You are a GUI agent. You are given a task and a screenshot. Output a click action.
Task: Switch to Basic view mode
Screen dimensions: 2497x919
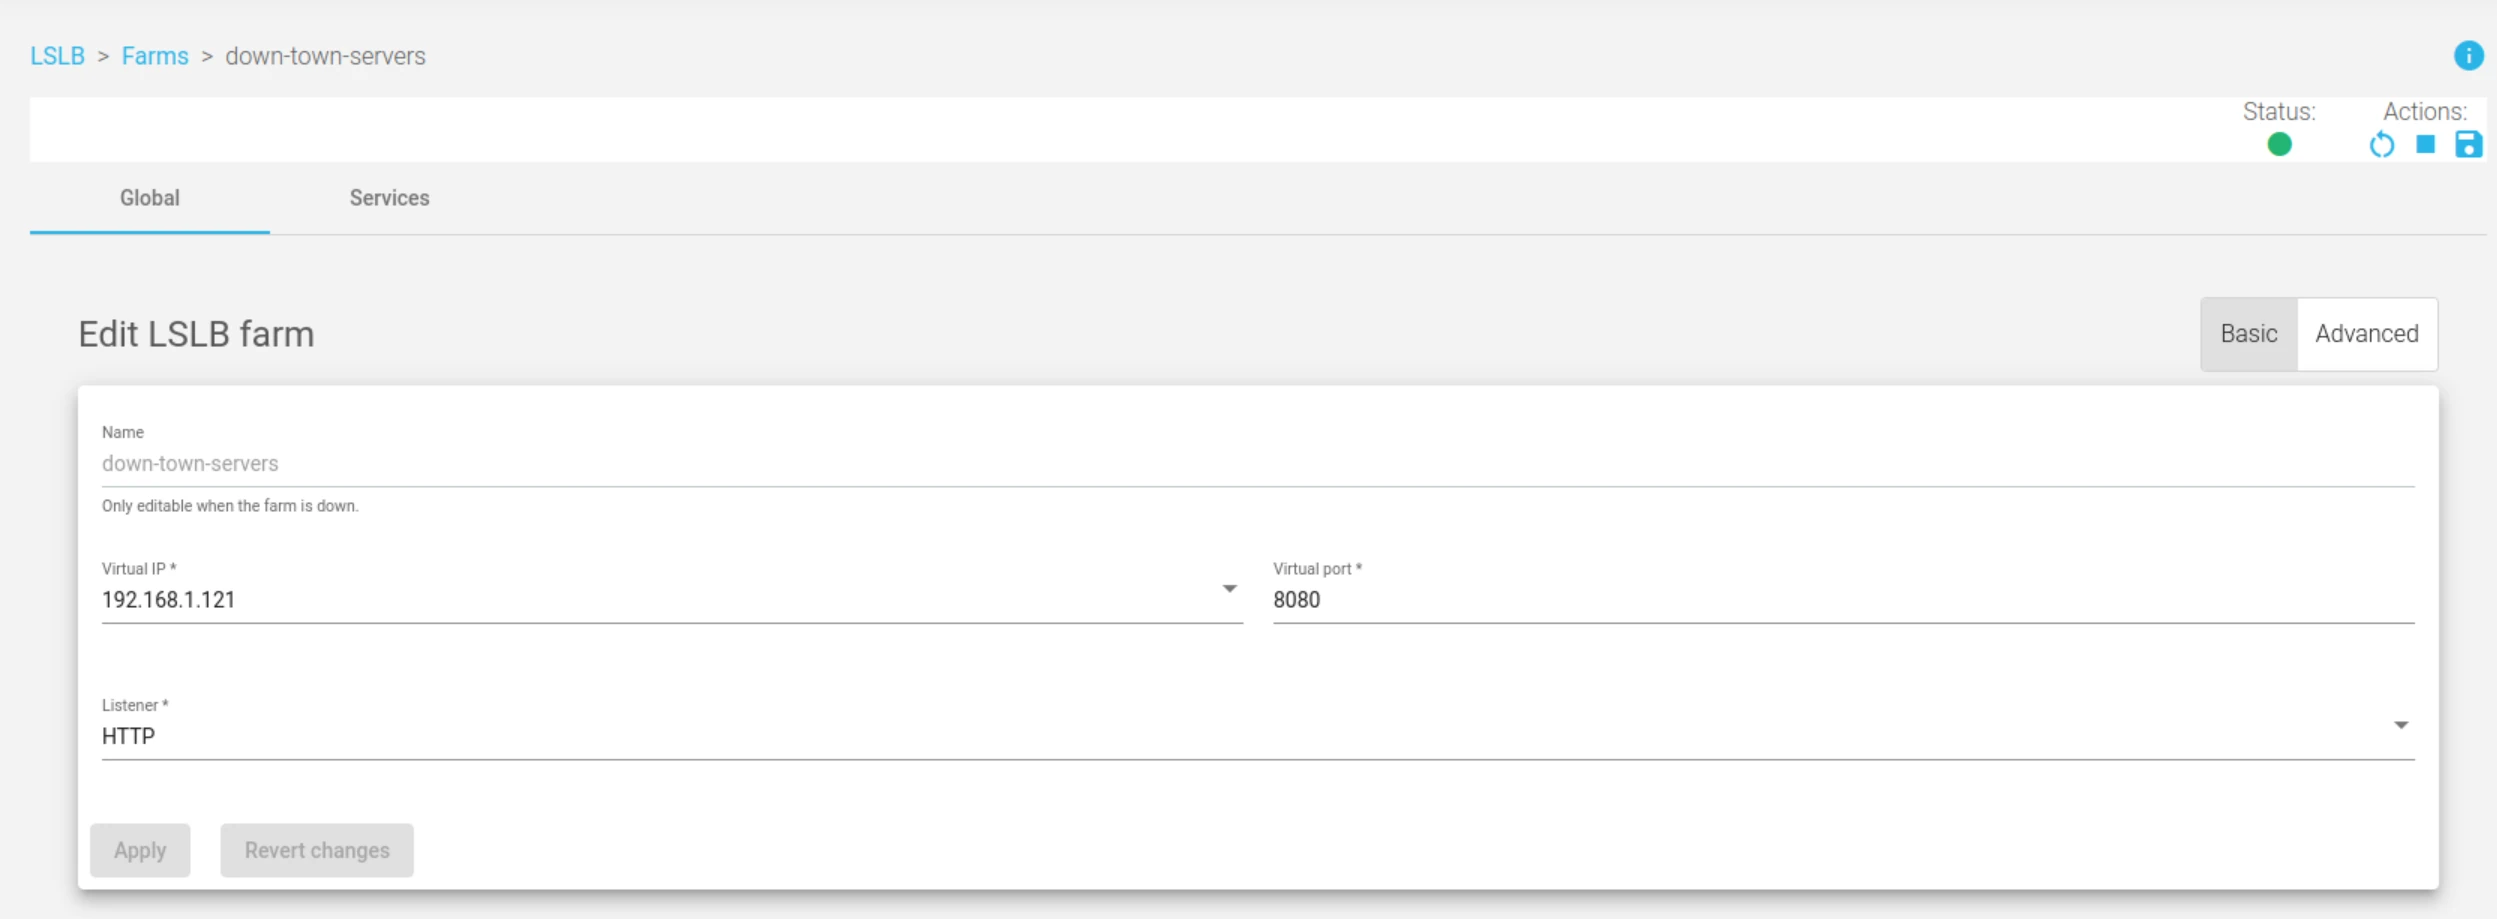click(x=2249, y=334)
